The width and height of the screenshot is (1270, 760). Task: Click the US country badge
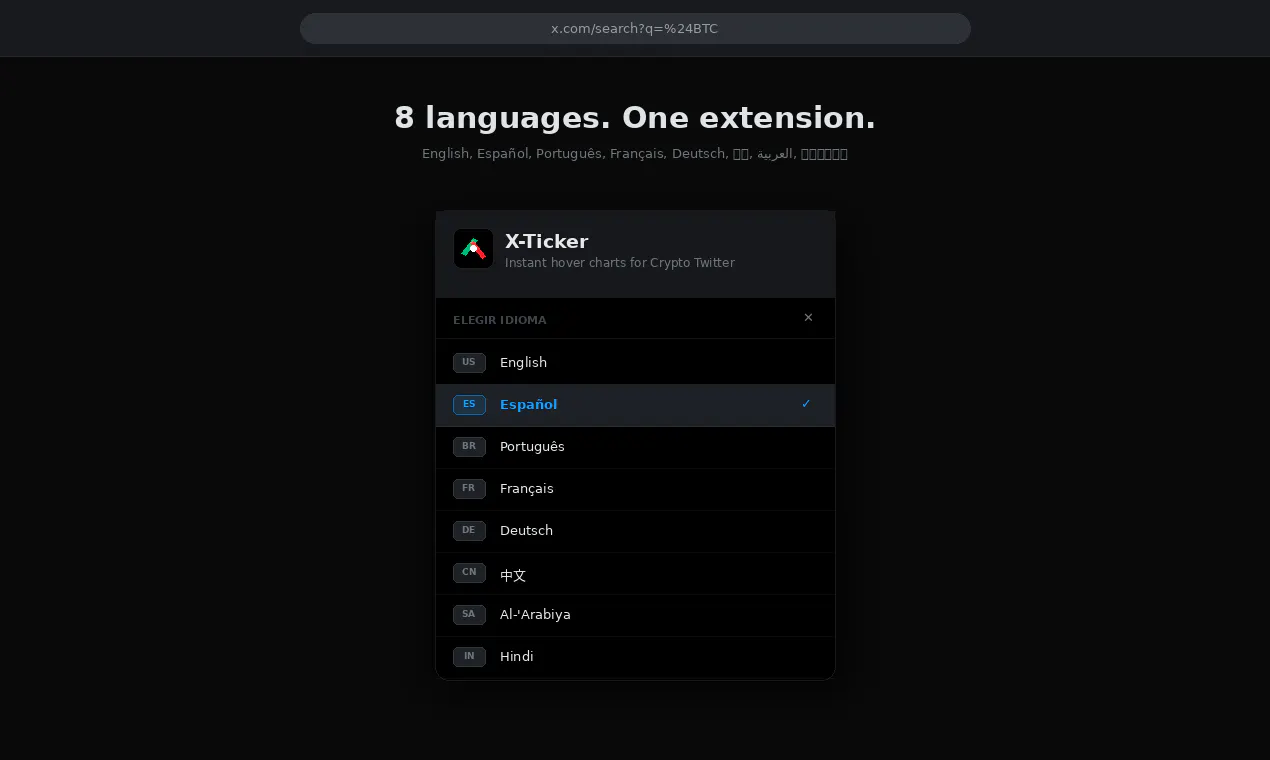(469, 363)
